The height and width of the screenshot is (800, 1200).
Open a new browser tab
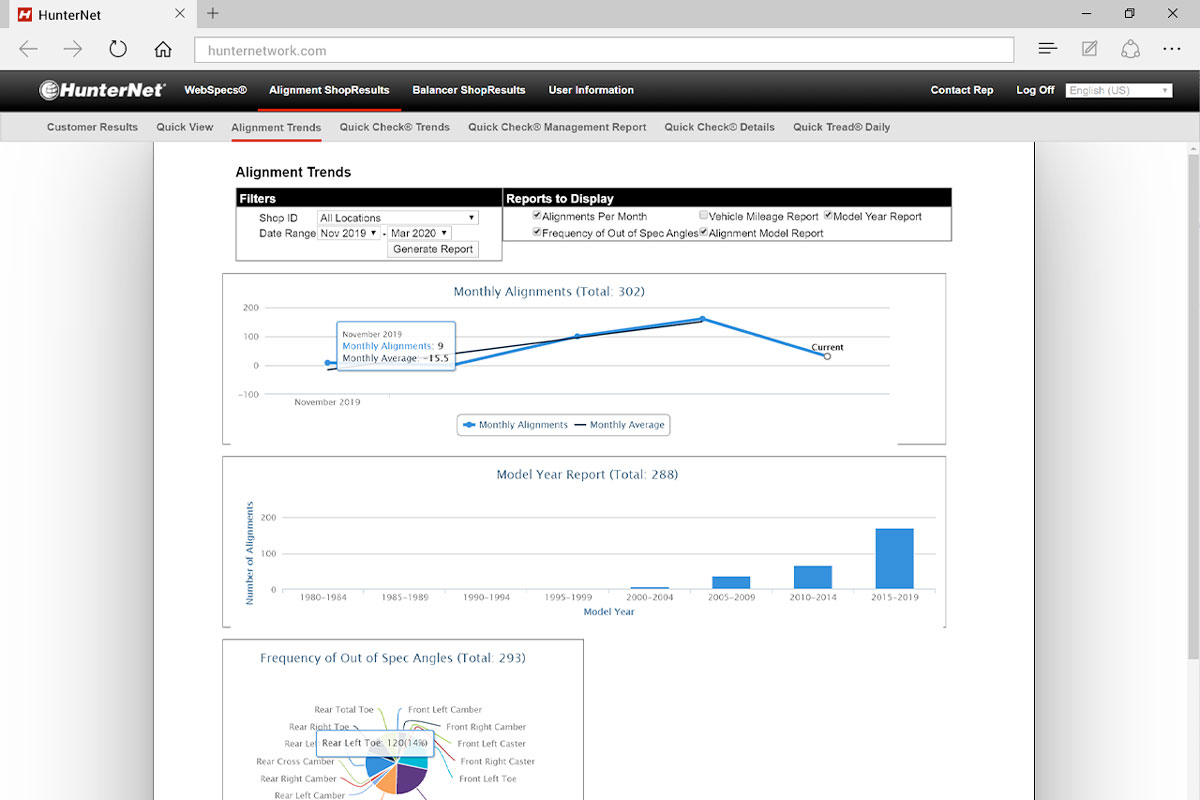point(211,14)
